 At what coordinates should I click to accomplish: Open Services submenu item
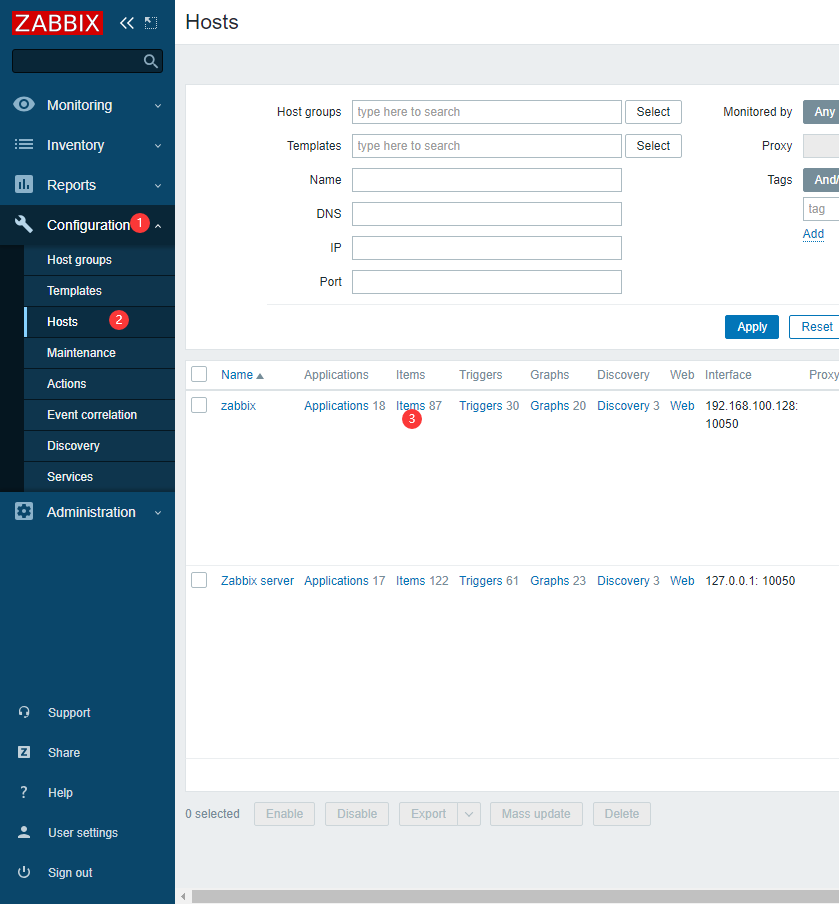click(x=99, y=477)
